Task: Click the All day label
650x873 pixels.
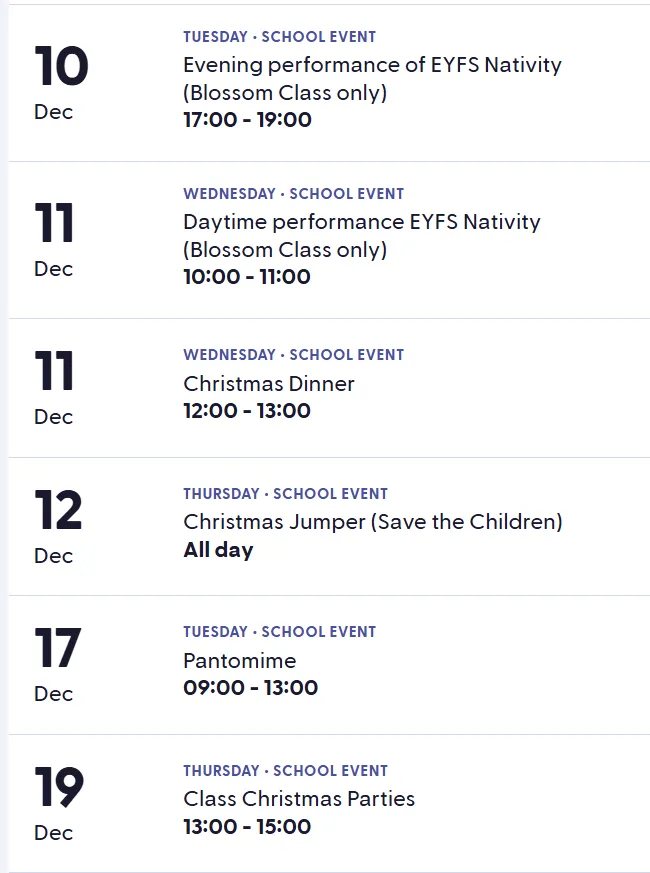Action: point(218,550)
